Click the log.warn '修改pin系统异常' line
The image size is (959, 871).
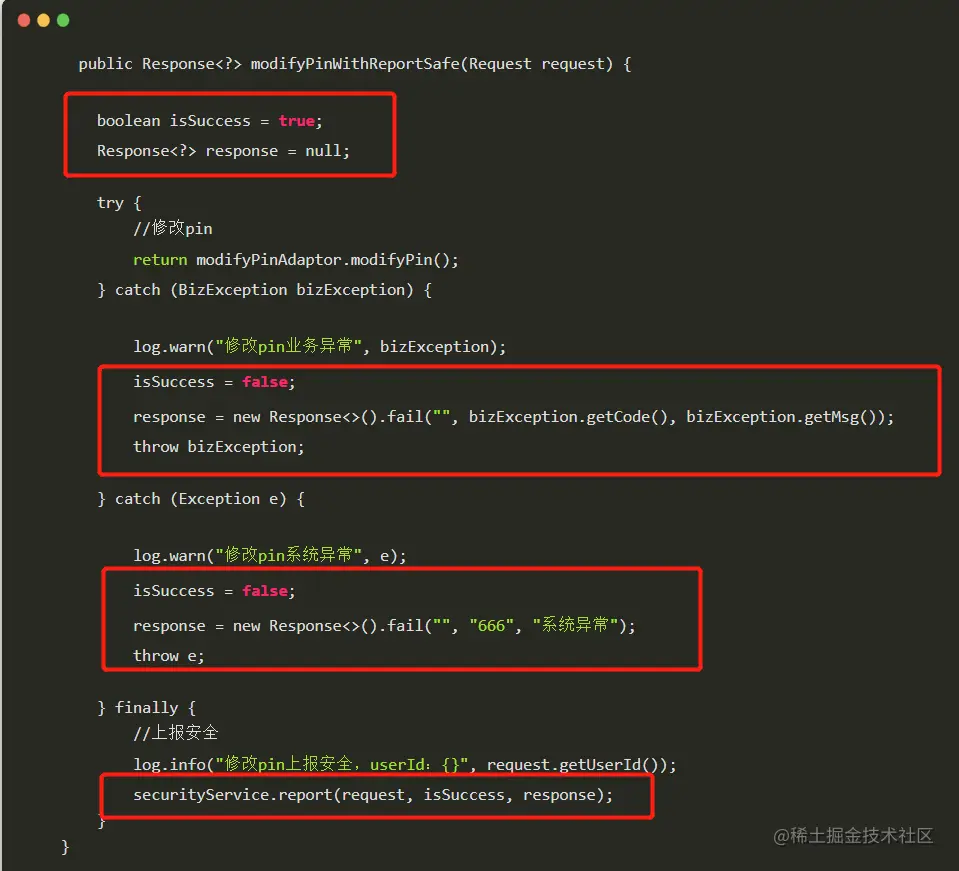tap(270, 555)
